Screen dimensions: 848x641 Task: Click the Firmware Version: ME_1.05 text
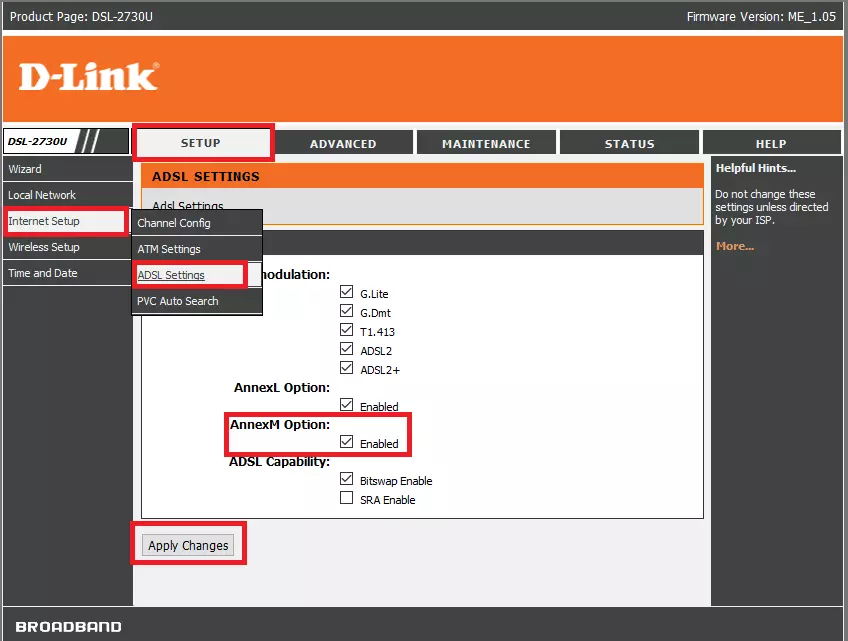tap(761, 17)
